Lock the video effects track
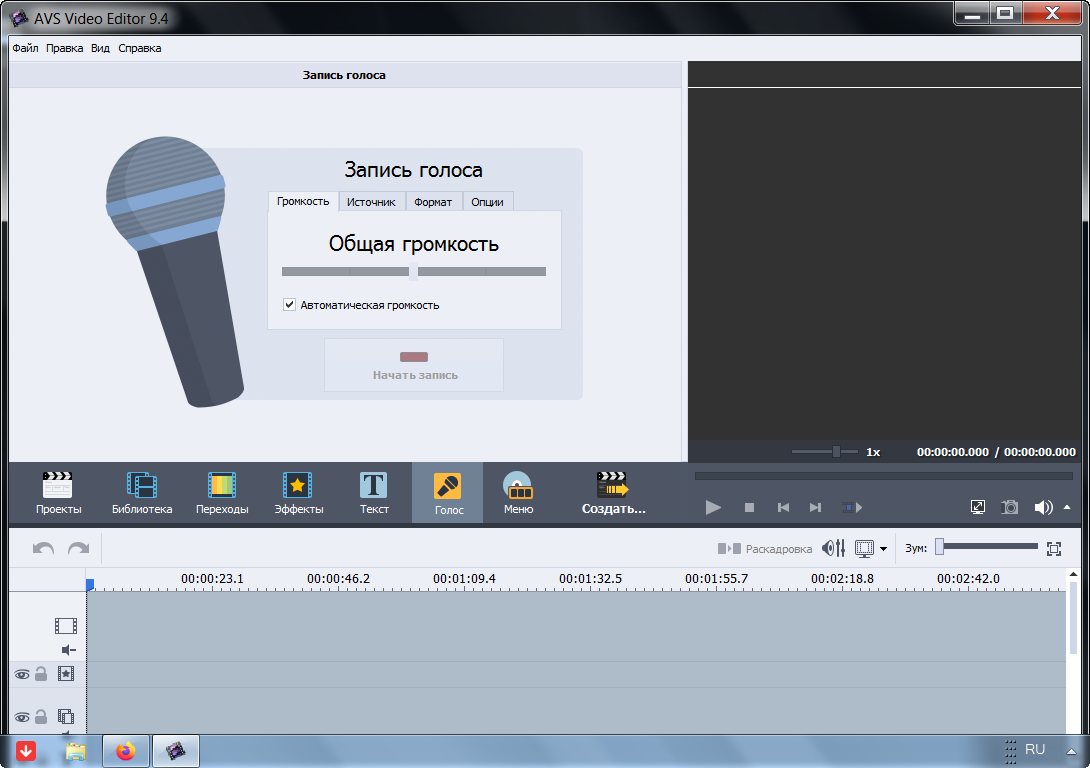This screenshot has width=1090, height=768. (x=41, y=674)
